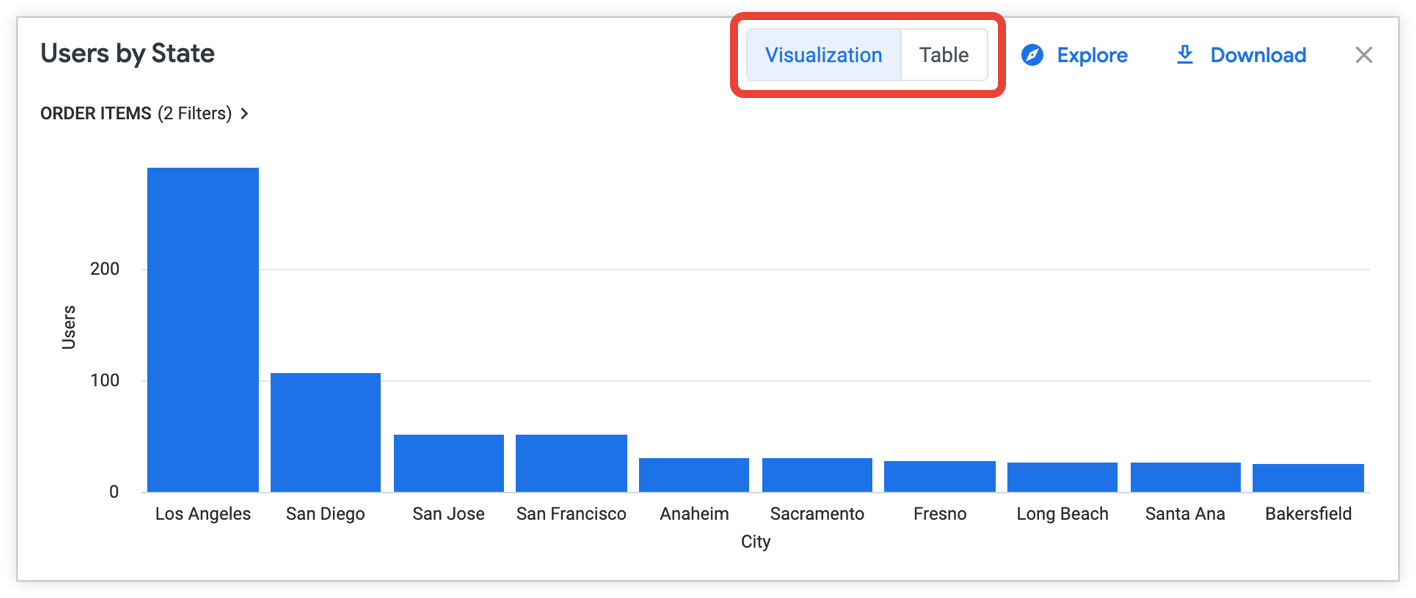Click the Download arrow icon
1416x598 pixels.
tap(1185, 55)
